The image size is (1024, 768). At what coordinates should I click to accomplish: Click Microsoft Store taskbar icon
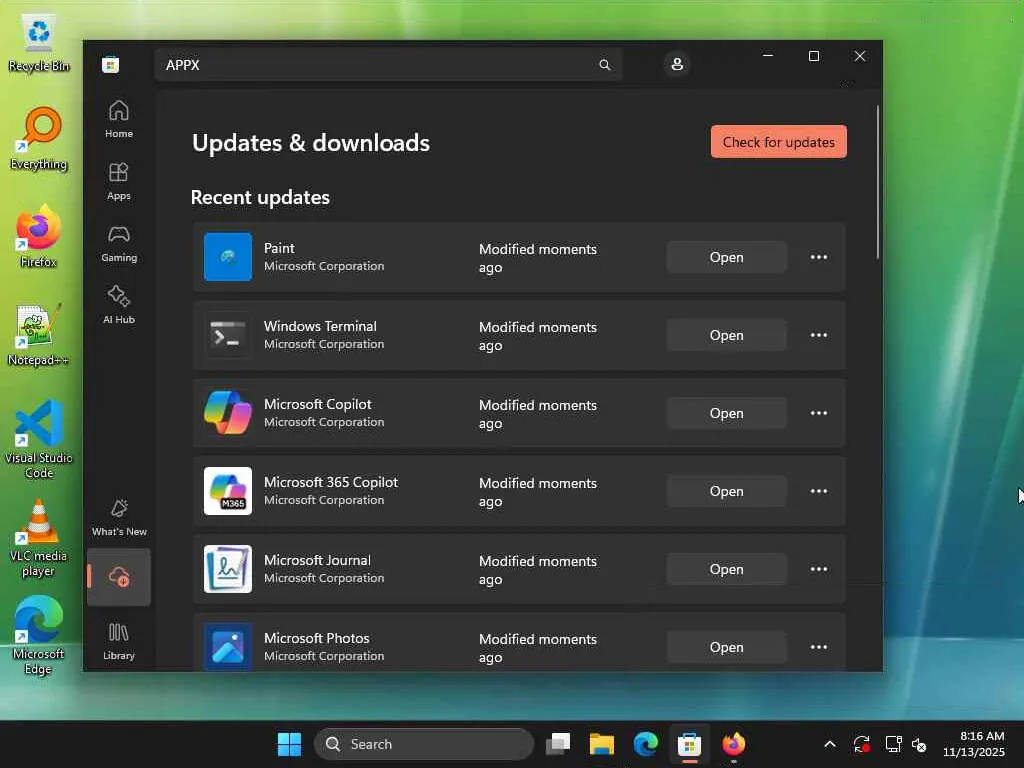point(689,744)
